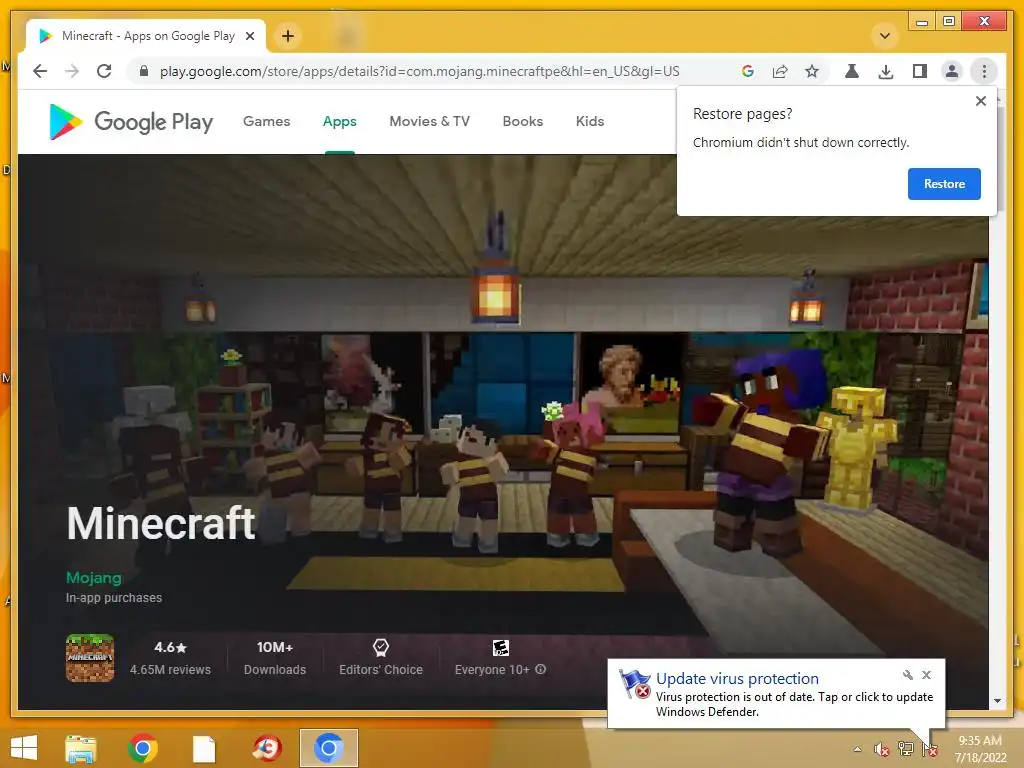1024x768 pixels.
Task: Click the Google Play logo
Action: pos(131,121)
